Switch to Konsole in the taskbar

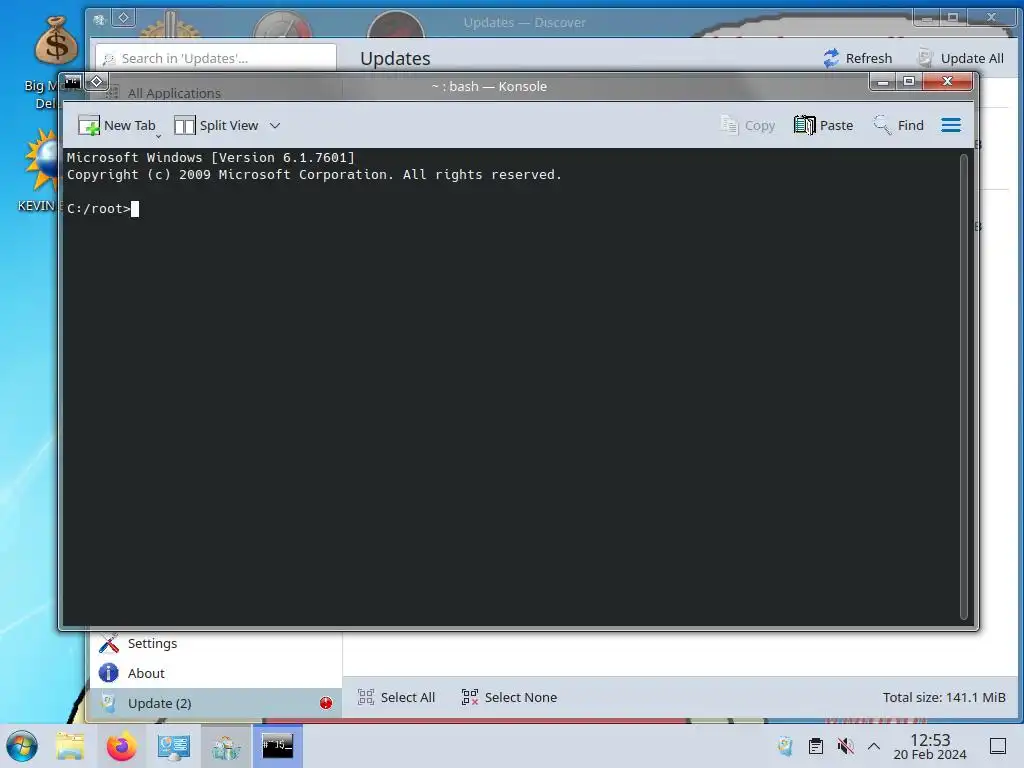click(278, 746)
